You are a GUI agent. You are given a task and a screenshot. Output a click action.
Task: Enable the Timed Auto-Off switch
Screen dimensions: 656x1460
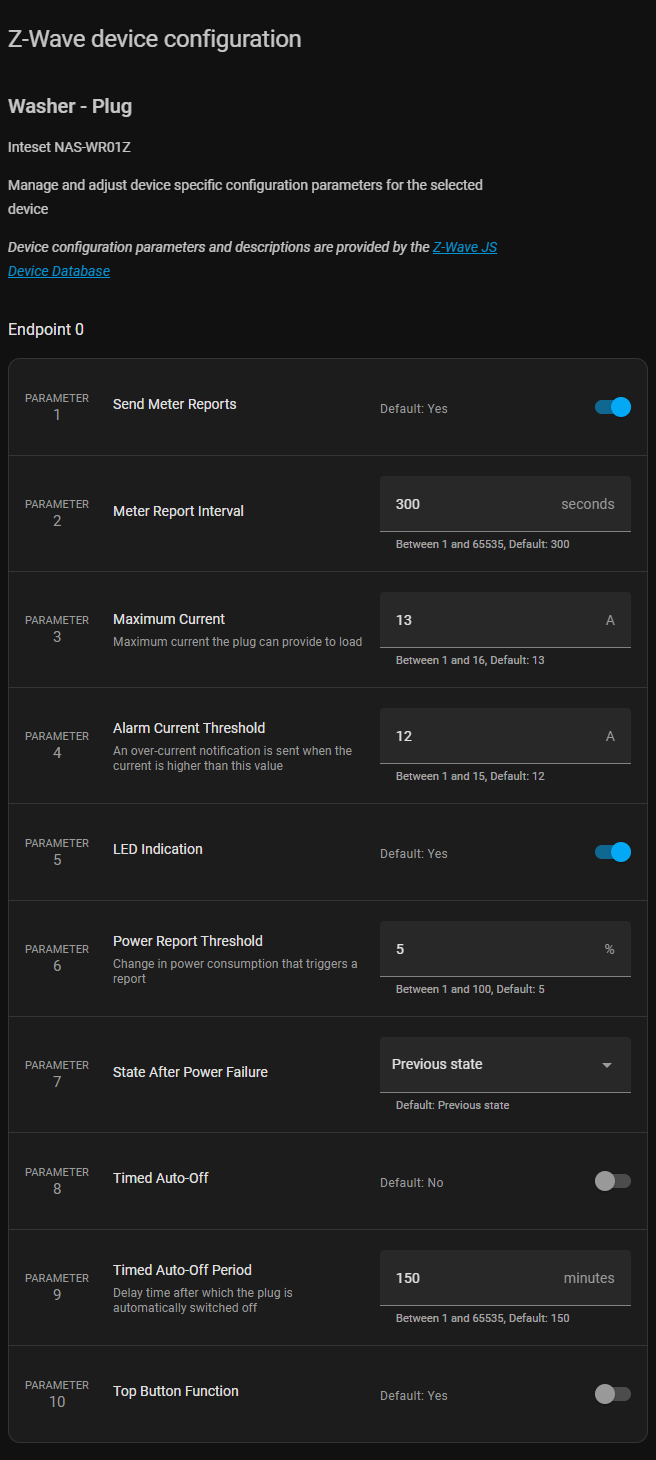pos(612,1181)
